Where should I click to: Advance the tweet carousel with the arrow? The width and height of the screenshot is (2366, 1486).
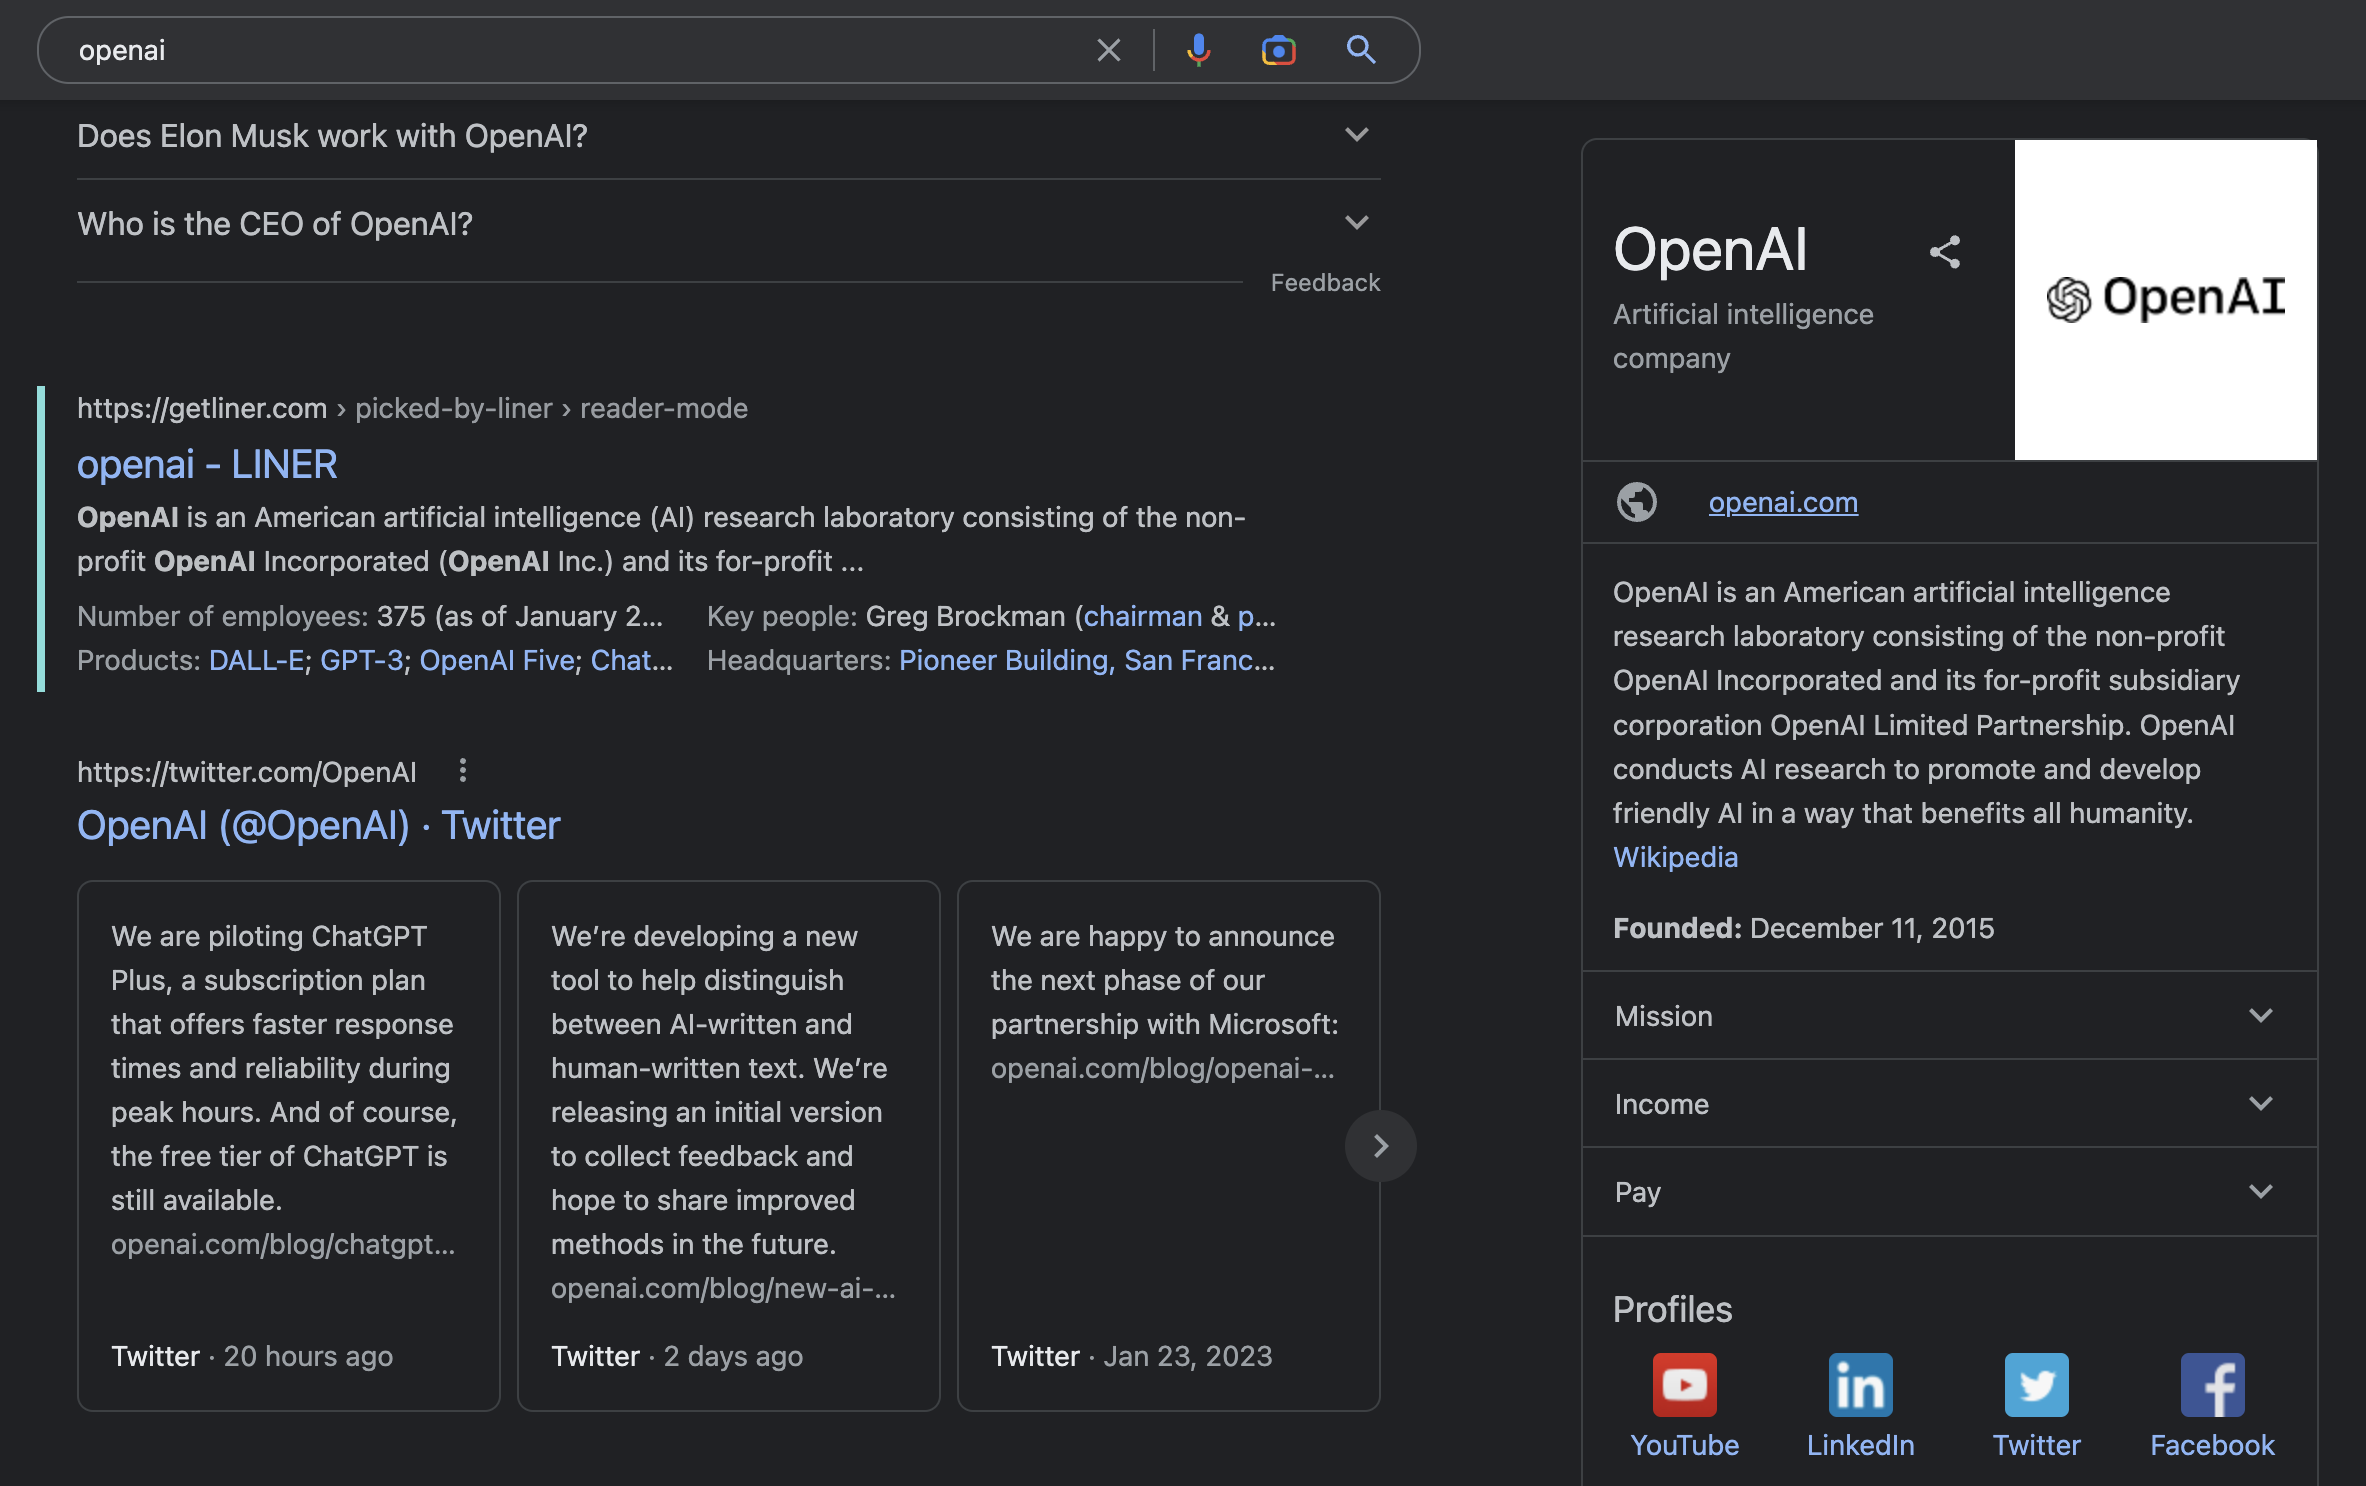click(x=1380, y=1146)
